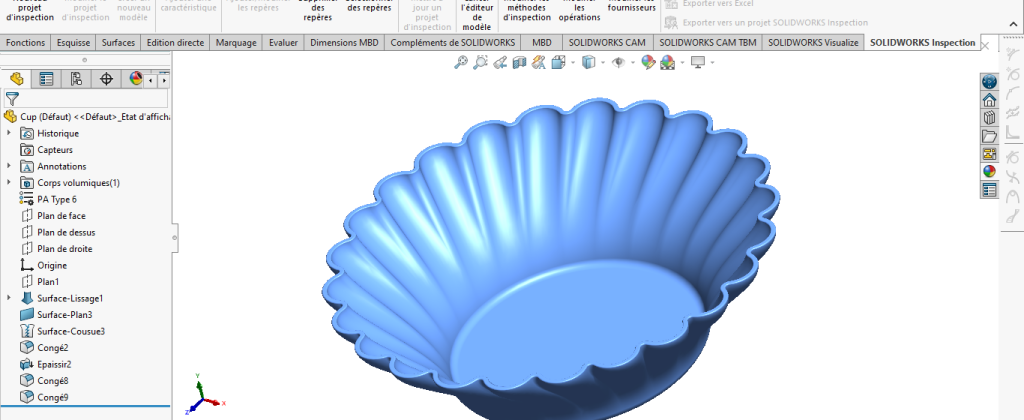1024x420 pixels.
Task: Open Dynamic Annotation Views tool
Action: pyautogui.click(x=539, y=62)
